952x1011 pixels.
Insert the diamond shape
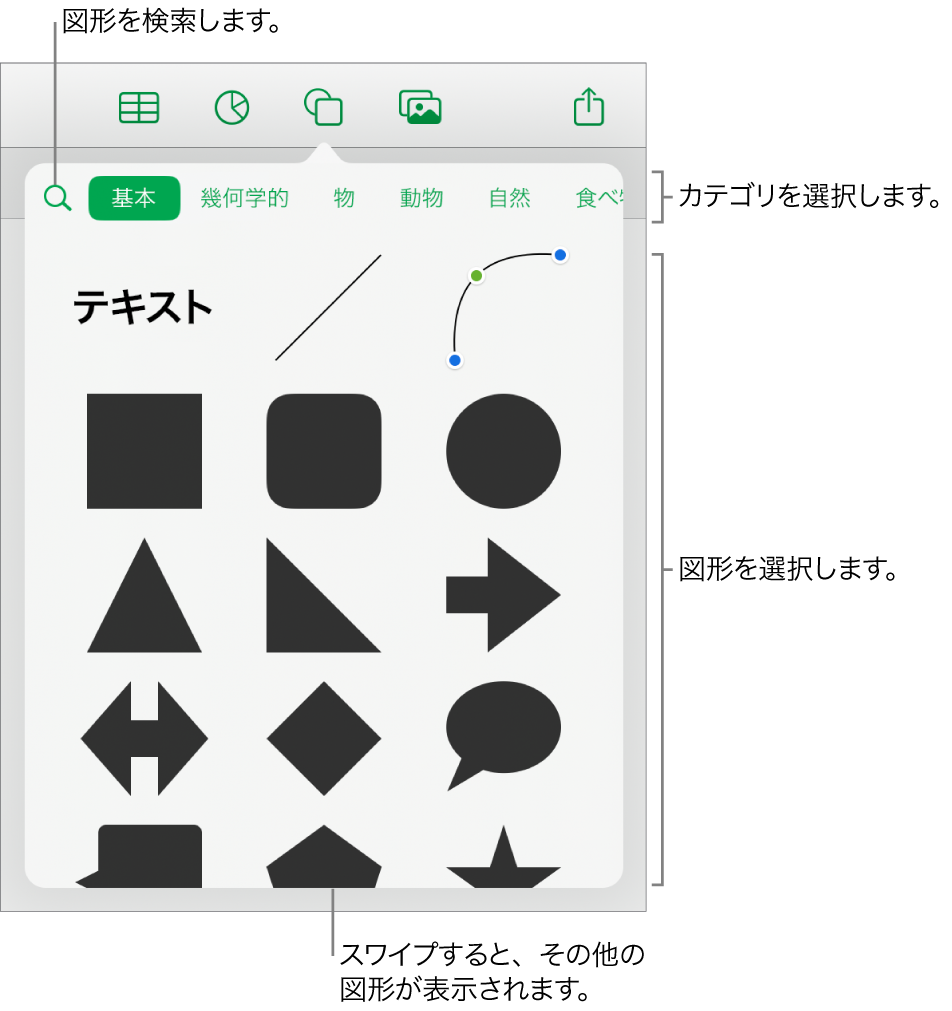pos(324,738)
